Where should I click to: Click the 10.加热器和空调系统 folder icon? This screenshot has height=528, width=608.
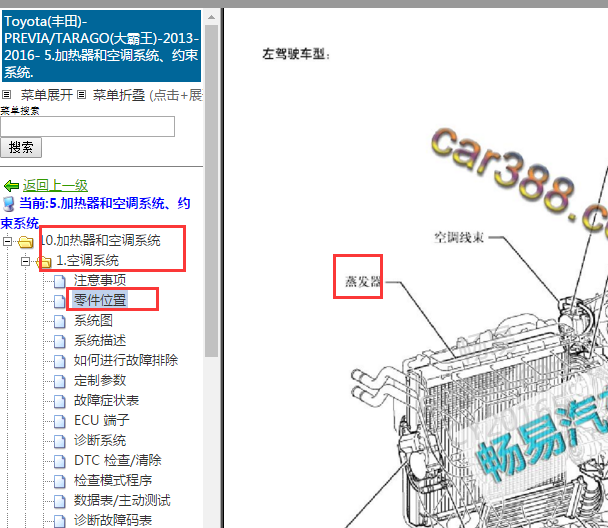click(x=26, y=242)
